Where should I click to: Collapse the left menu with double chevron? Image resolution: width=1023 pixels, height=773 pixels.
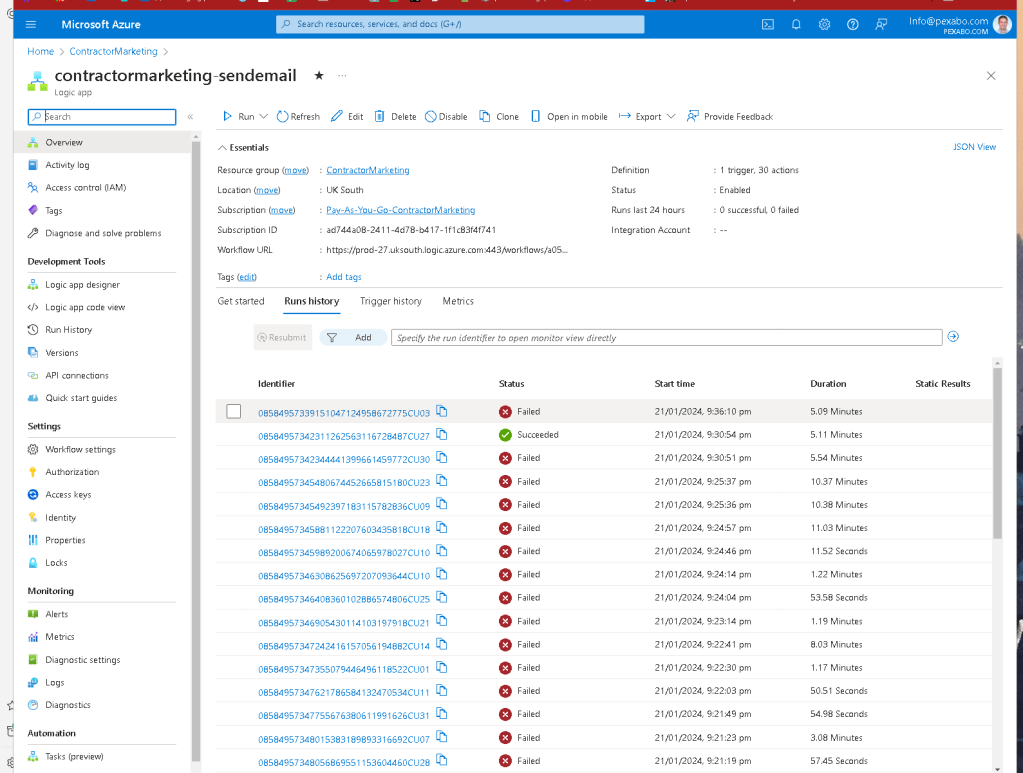tap(191, 117)
